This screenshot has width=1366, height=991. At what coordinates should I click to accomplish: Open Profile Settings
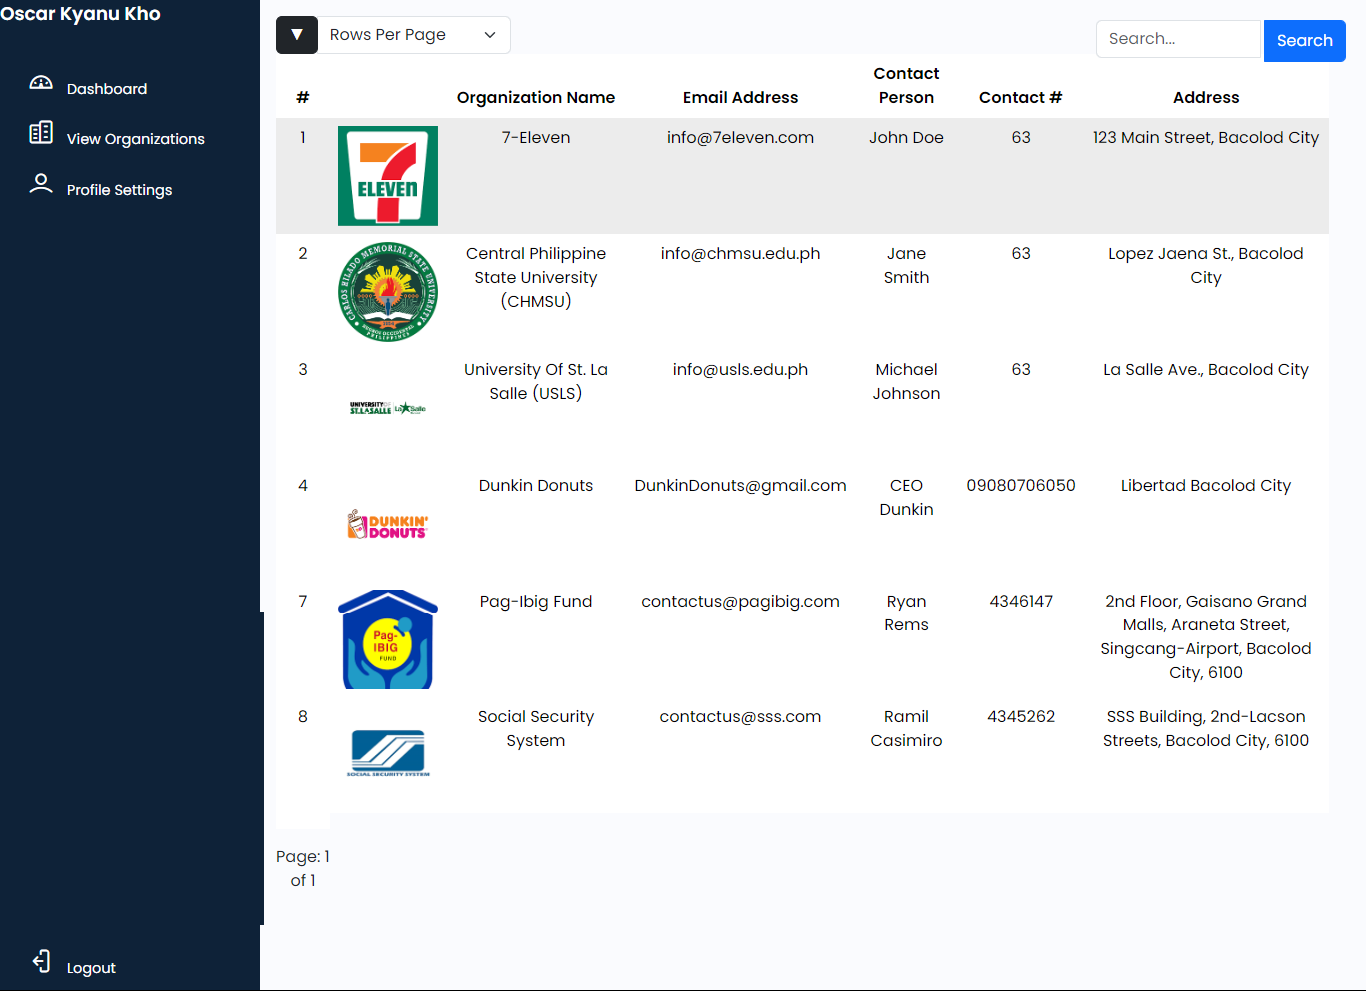click(119, 190)
